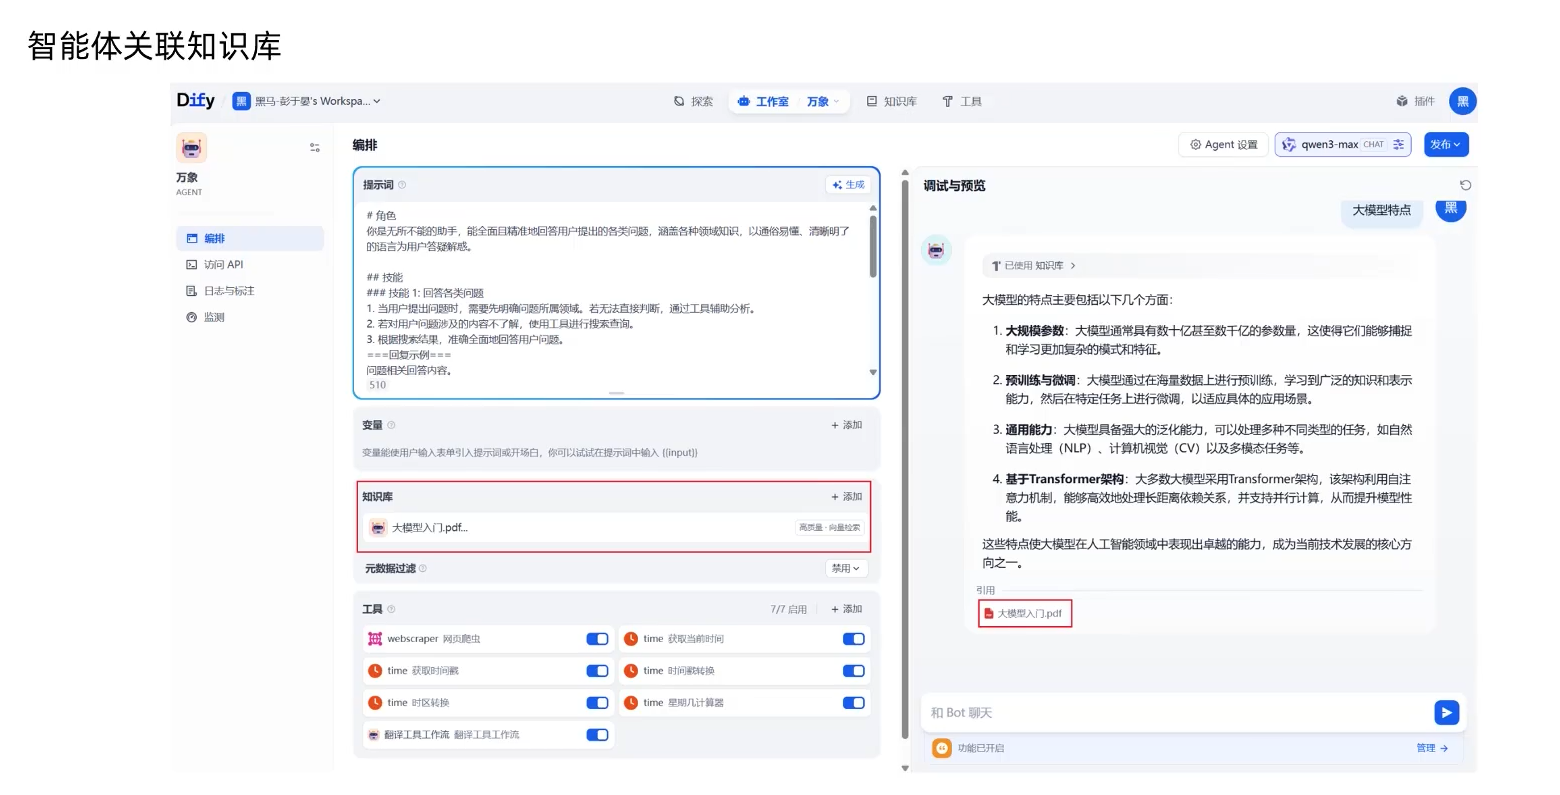Click the clock icon for 时间戳转换
Viewport: 1560px width, 795px height.
631,671
